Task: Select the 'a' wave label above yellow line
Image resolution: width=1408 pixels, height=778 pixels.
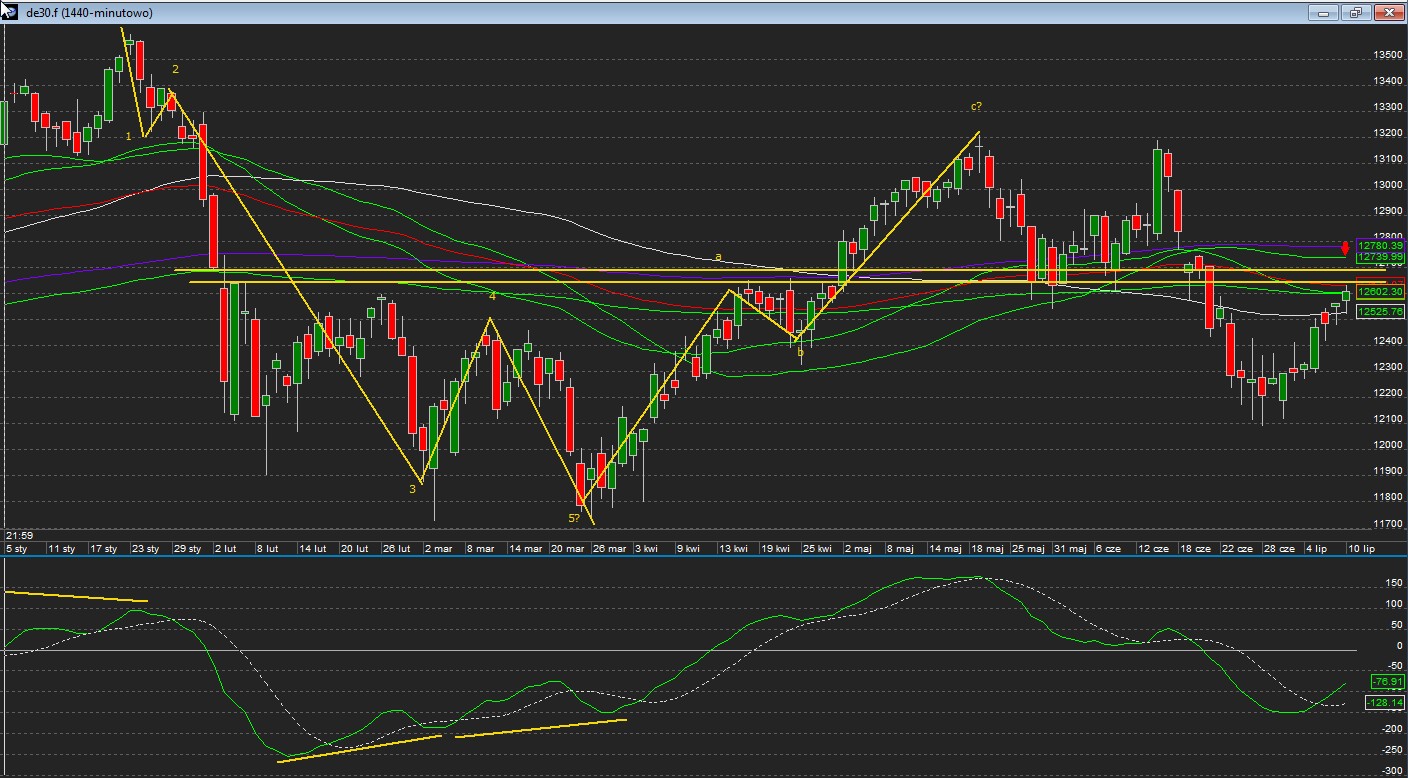Action: (718, 257)
